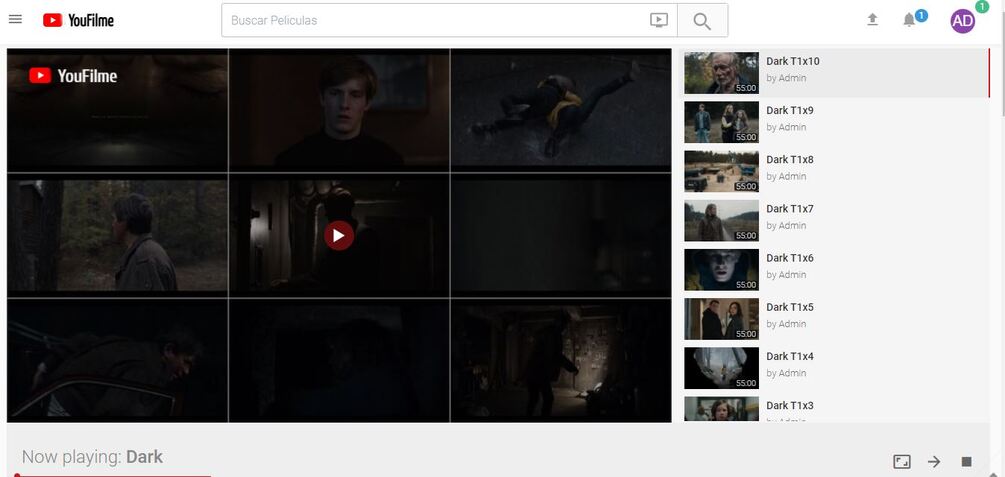
Task: Click the upload icon
Action: coord(872,20)
